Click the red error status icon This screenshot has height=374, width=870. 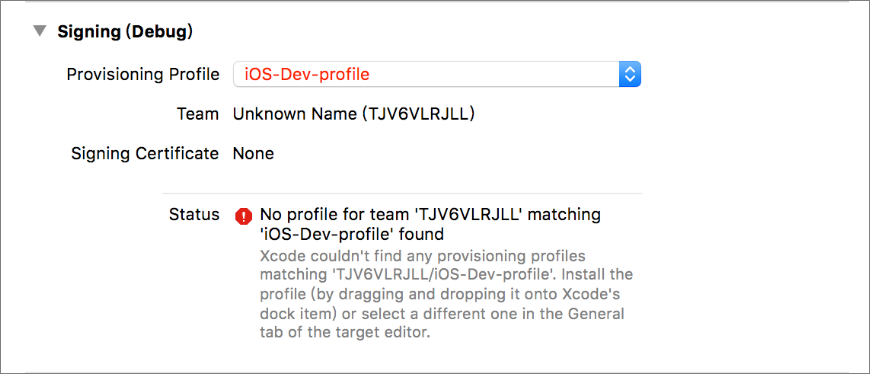coord(244,216)
